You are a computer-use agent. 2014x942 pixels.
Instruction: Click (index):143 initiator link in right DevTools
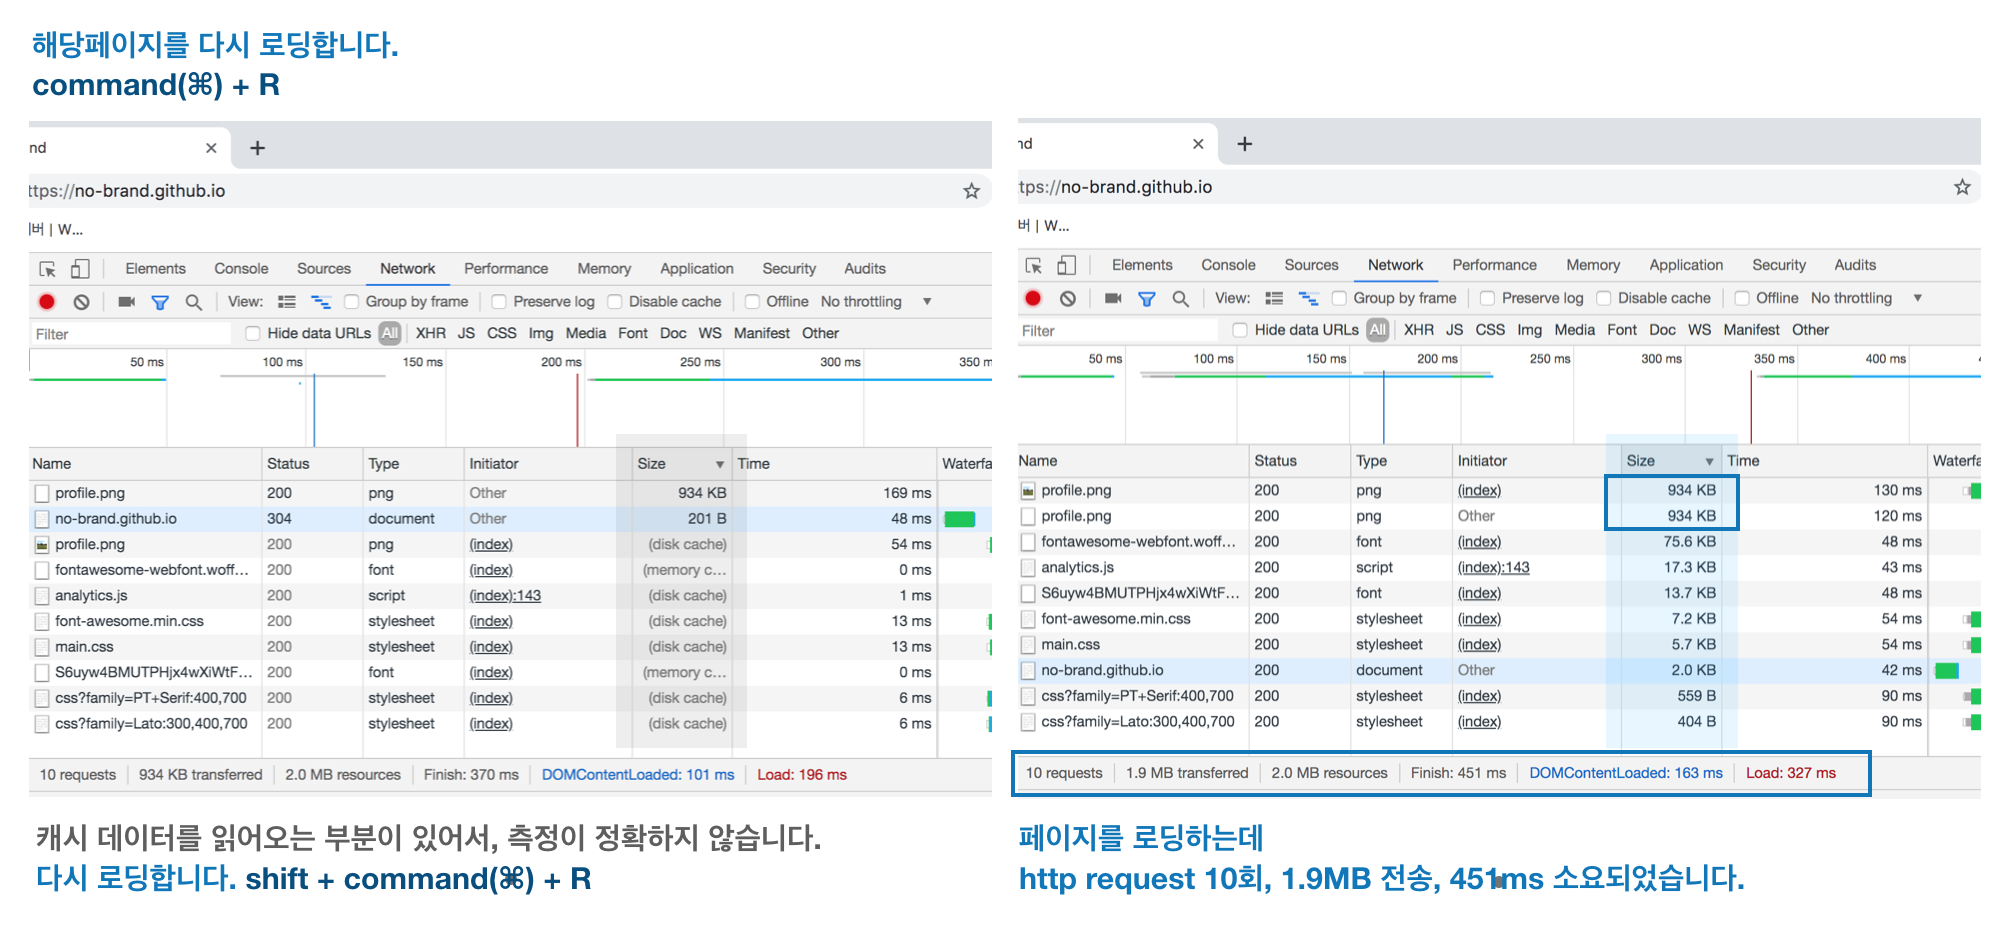coord(1493,568)
